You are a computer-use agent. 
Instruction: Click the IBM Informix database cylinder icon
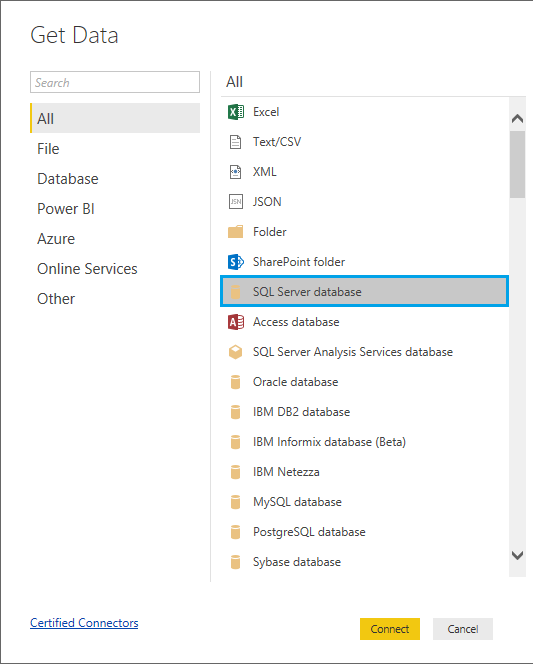tap(235, 442)
